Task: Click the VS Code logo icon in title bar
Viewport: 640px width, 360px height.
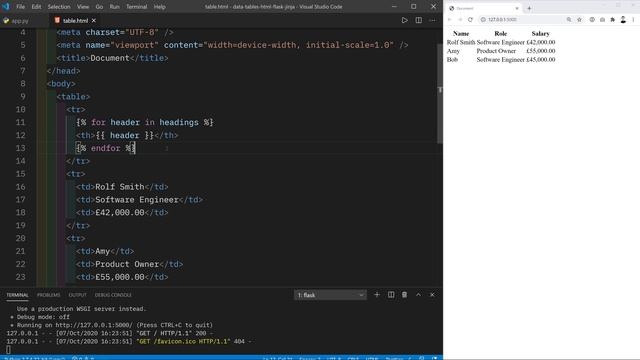Action: (5, 7)
